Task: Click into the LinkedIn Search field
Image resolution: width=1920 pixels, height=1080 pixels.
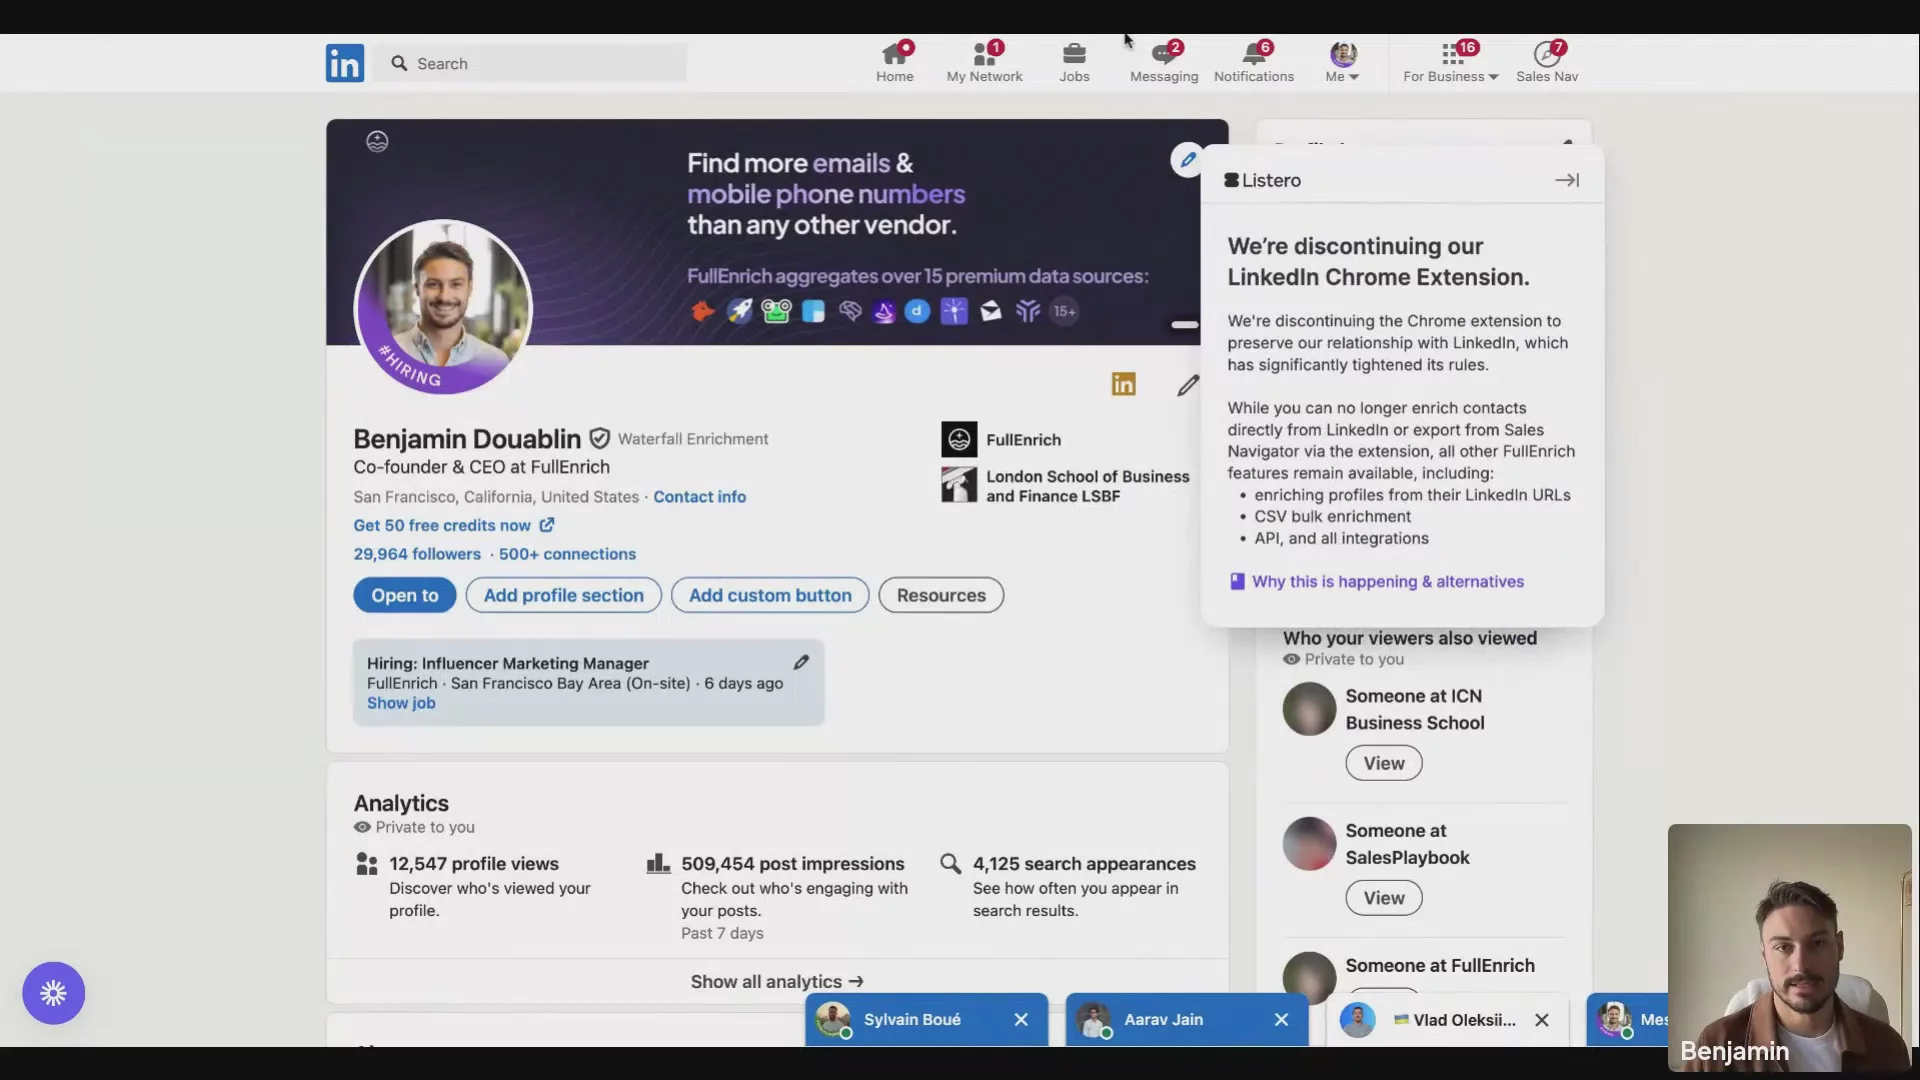Action: click(531, 63)
